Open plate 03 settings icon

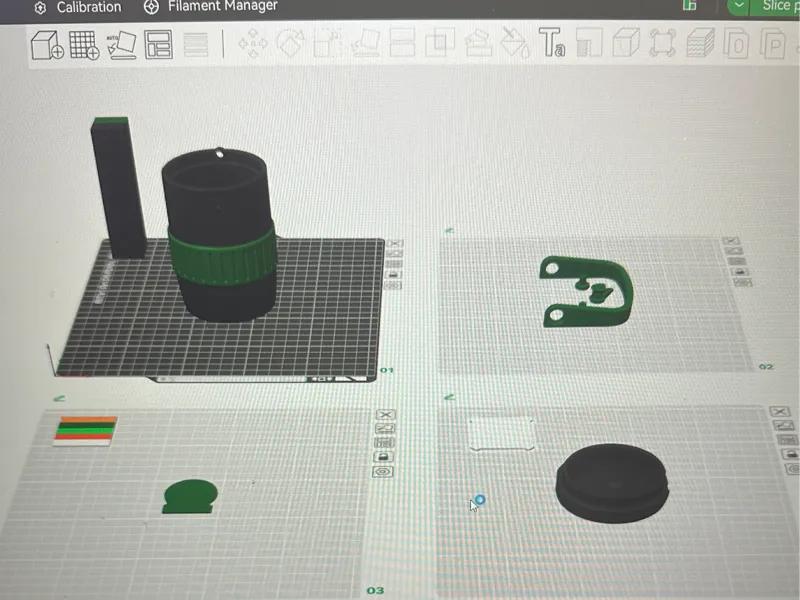click(x=383, y=471)
